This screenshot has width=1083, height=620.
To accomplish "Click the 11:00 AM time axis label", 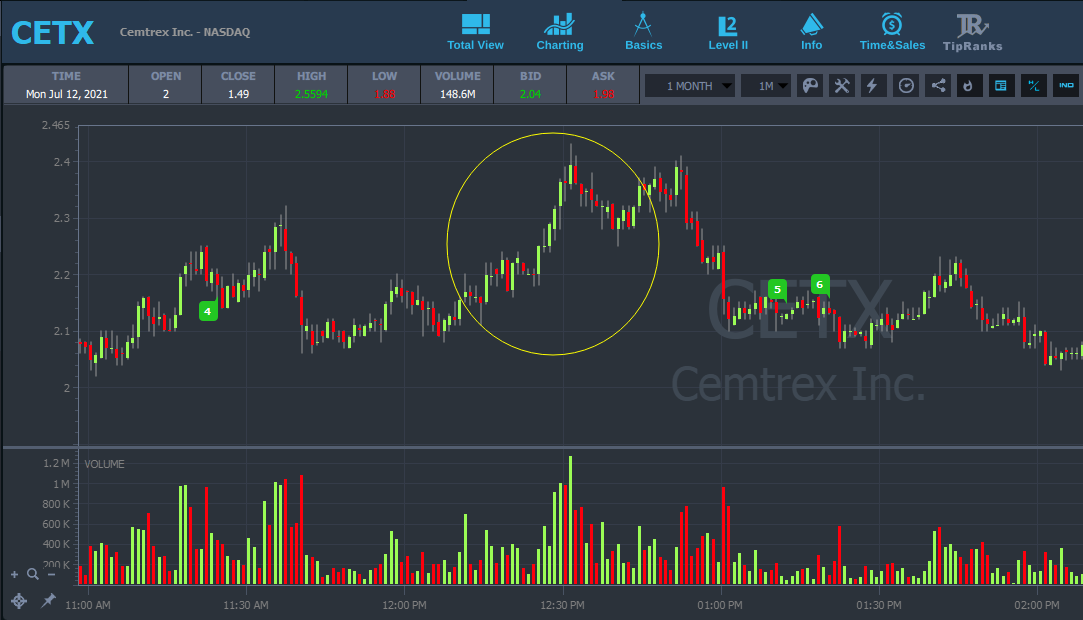I will [x=88, y=605].
